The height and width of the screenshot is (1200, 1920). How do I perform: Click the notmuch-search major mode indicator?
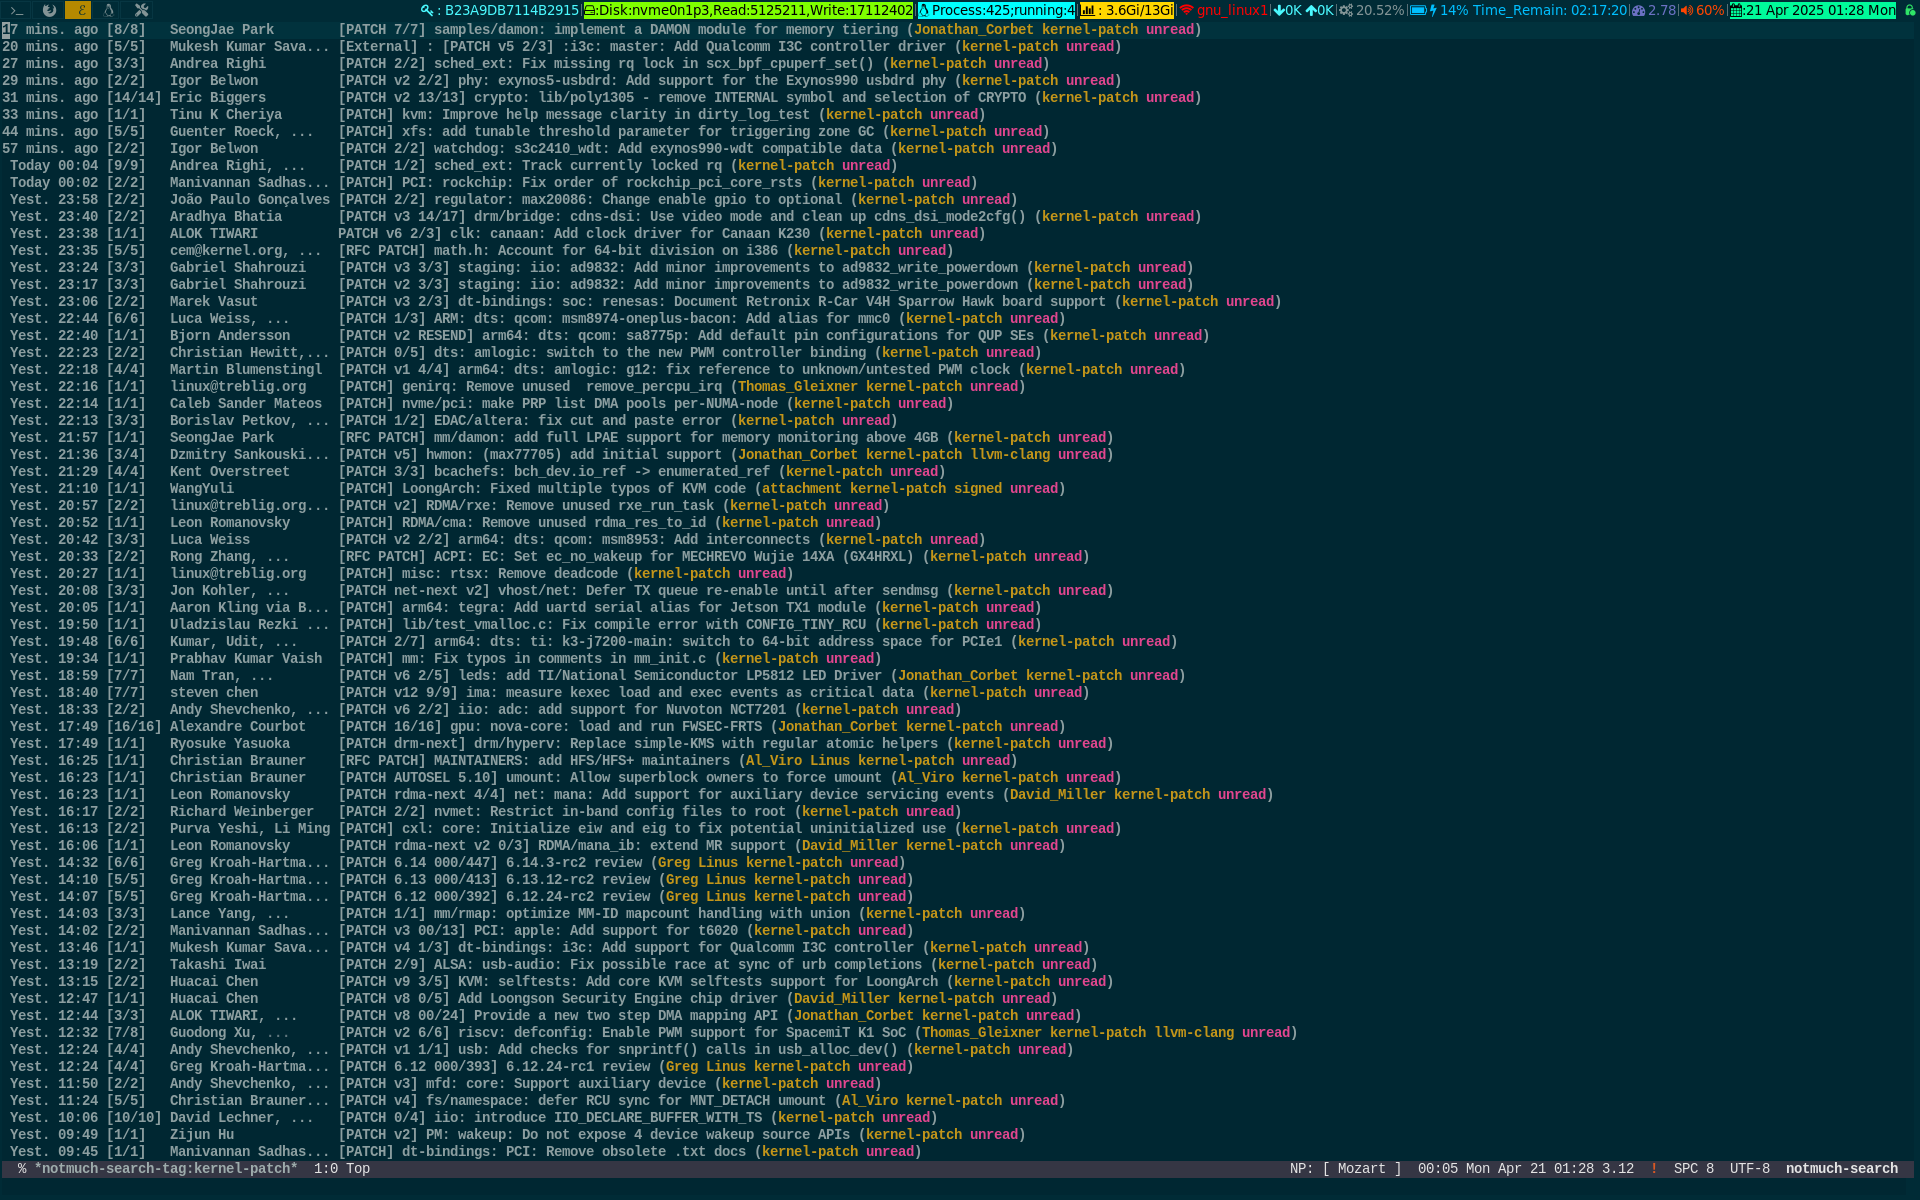coord(1841,1169)
